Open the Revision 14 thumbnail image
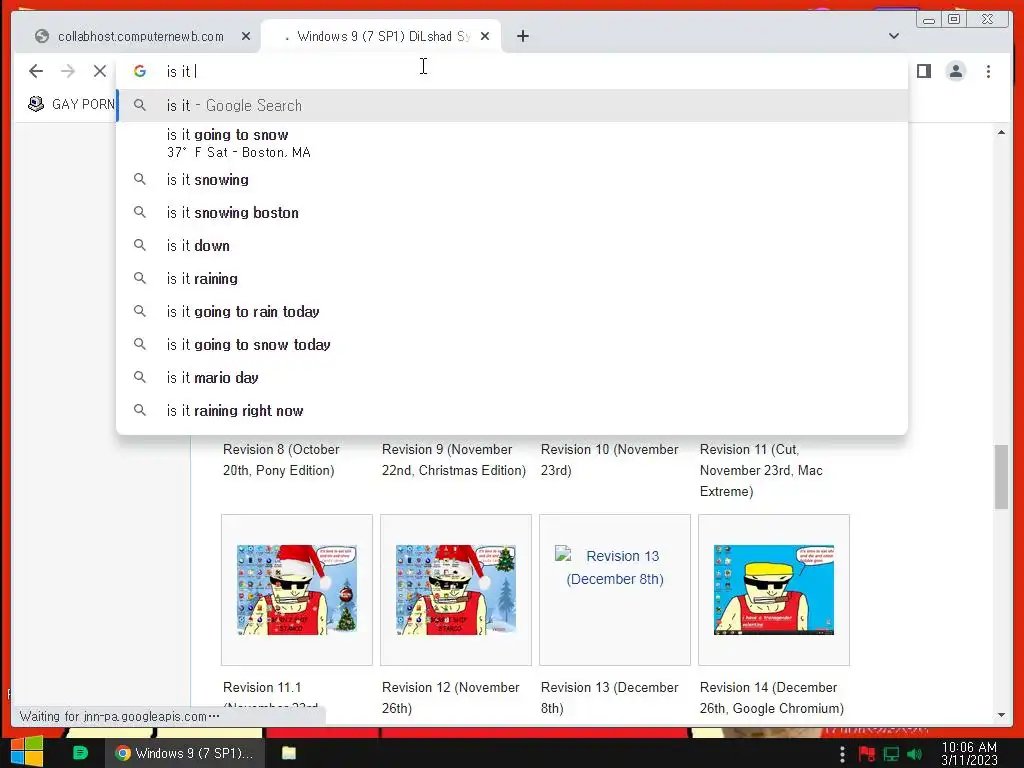 tap(774, 590)
